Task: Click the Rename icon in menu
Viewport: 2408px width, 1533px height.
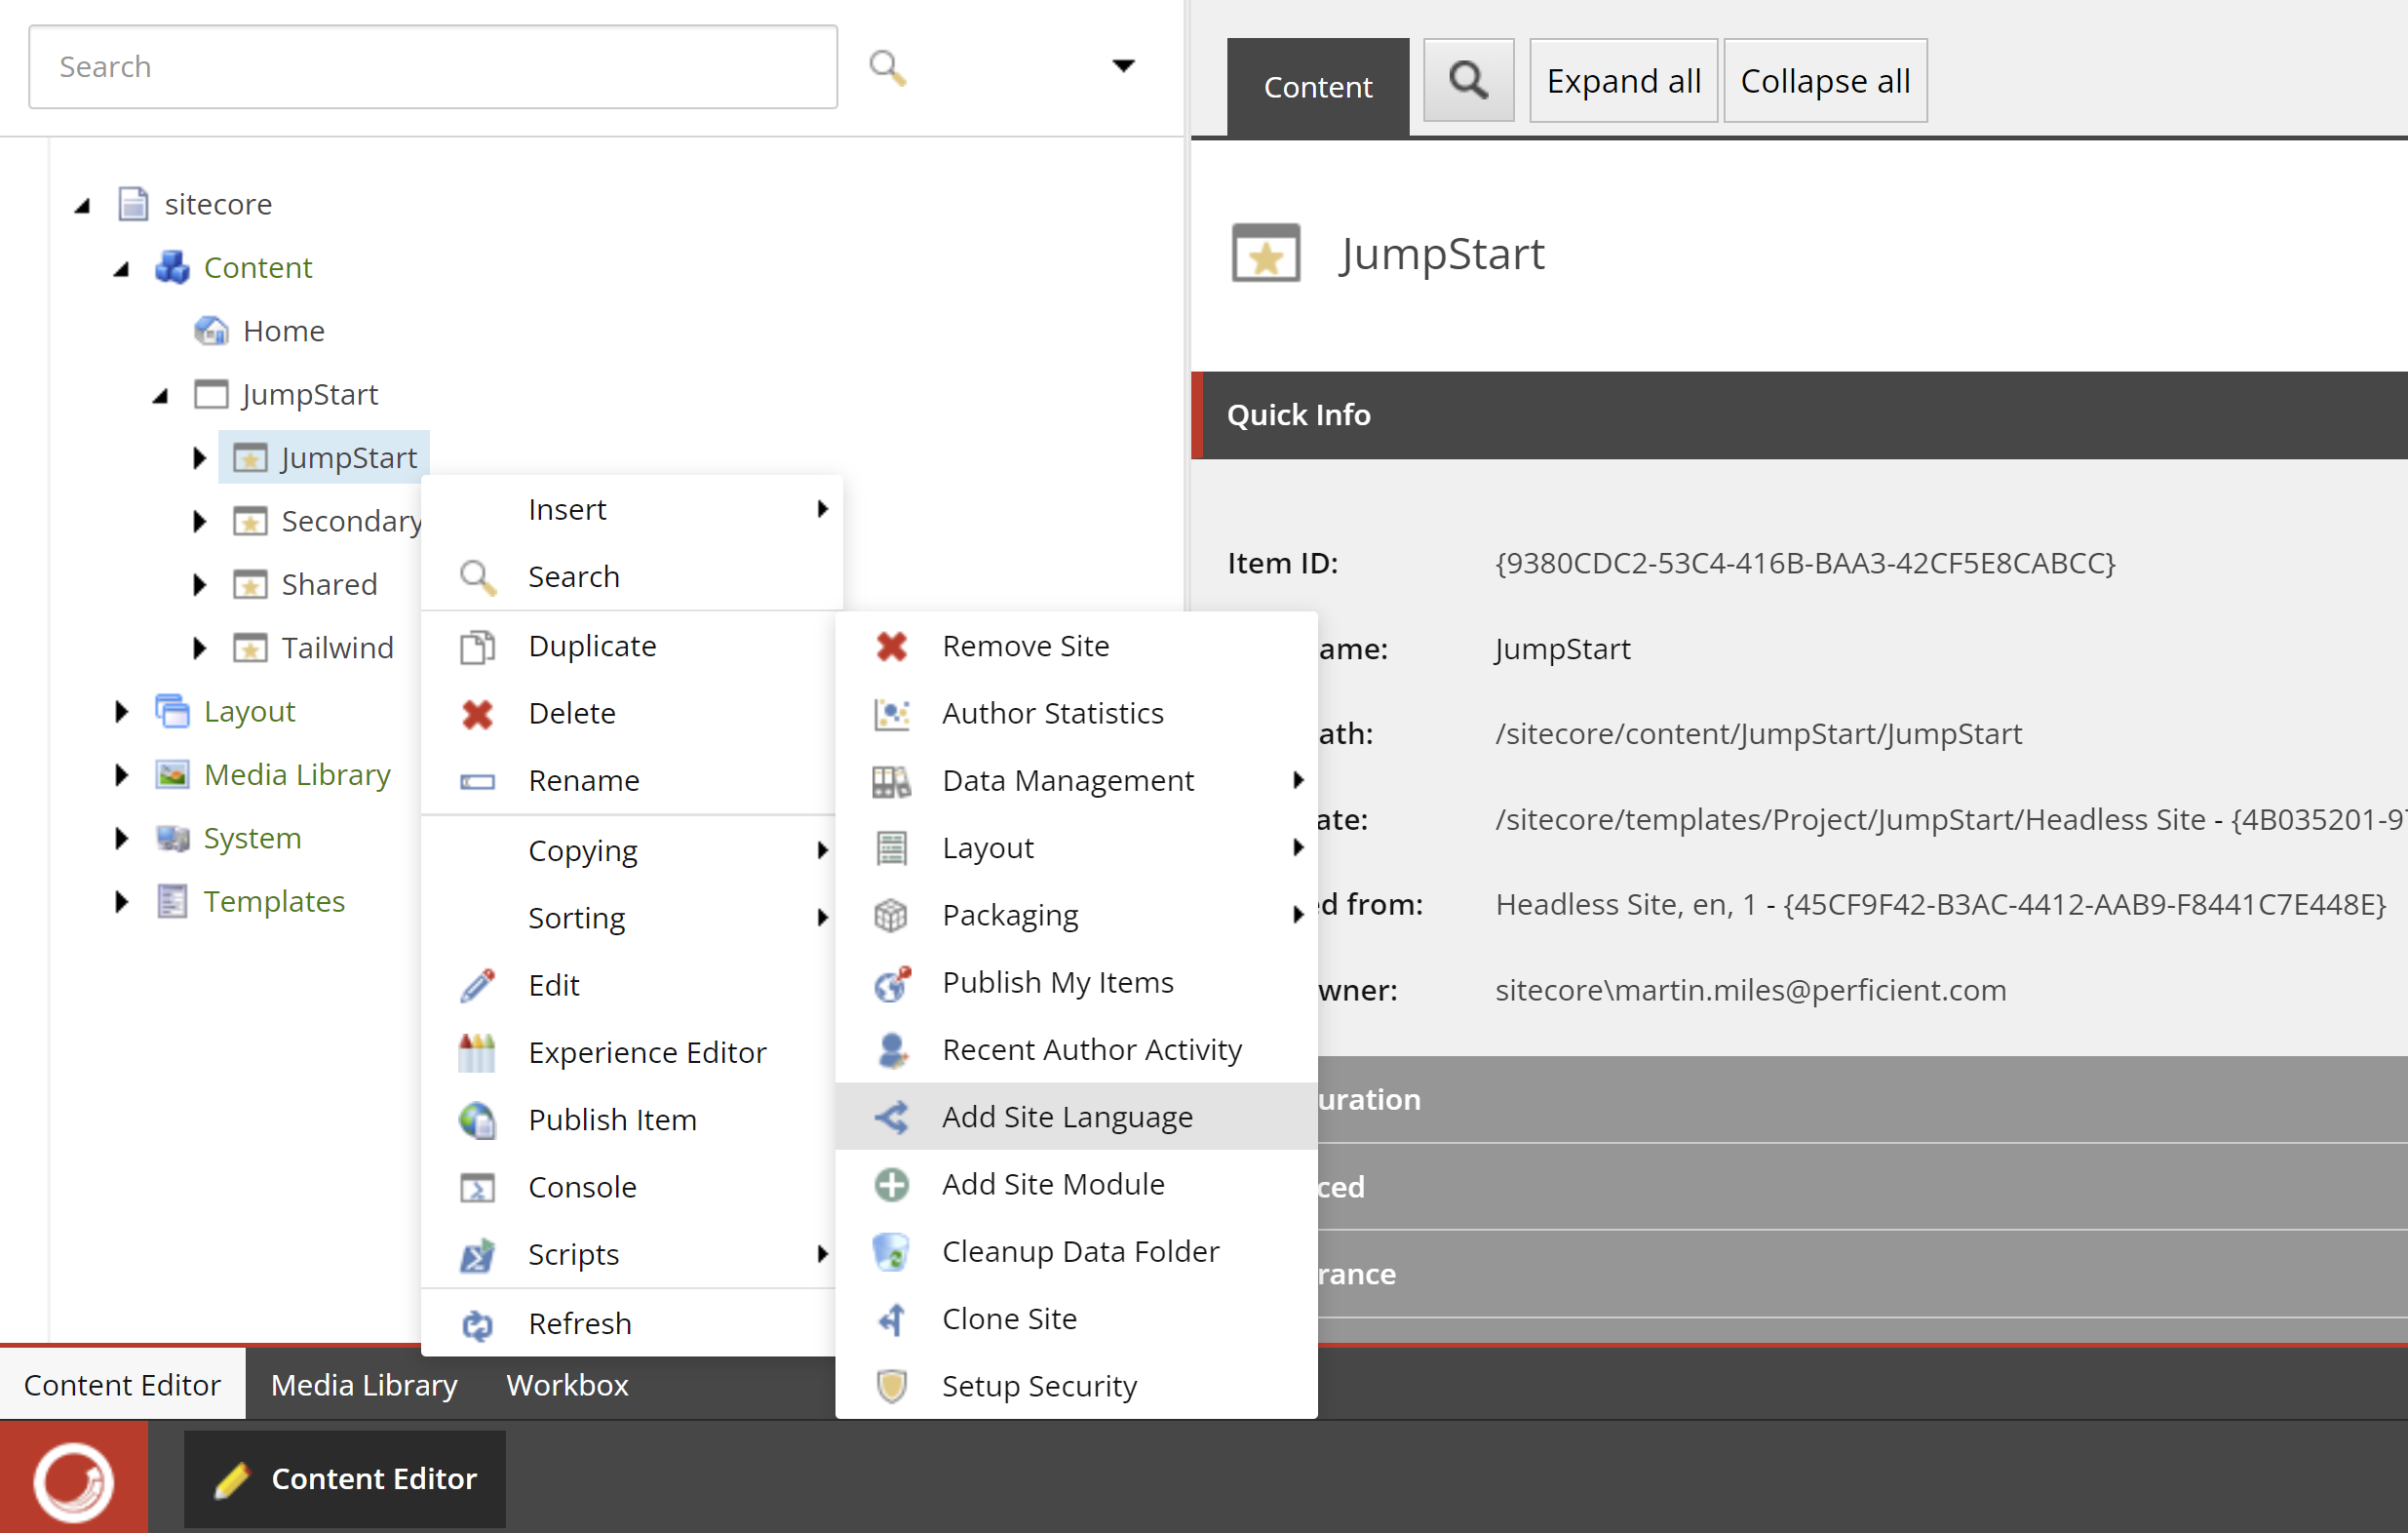Action: pos(477,781)
